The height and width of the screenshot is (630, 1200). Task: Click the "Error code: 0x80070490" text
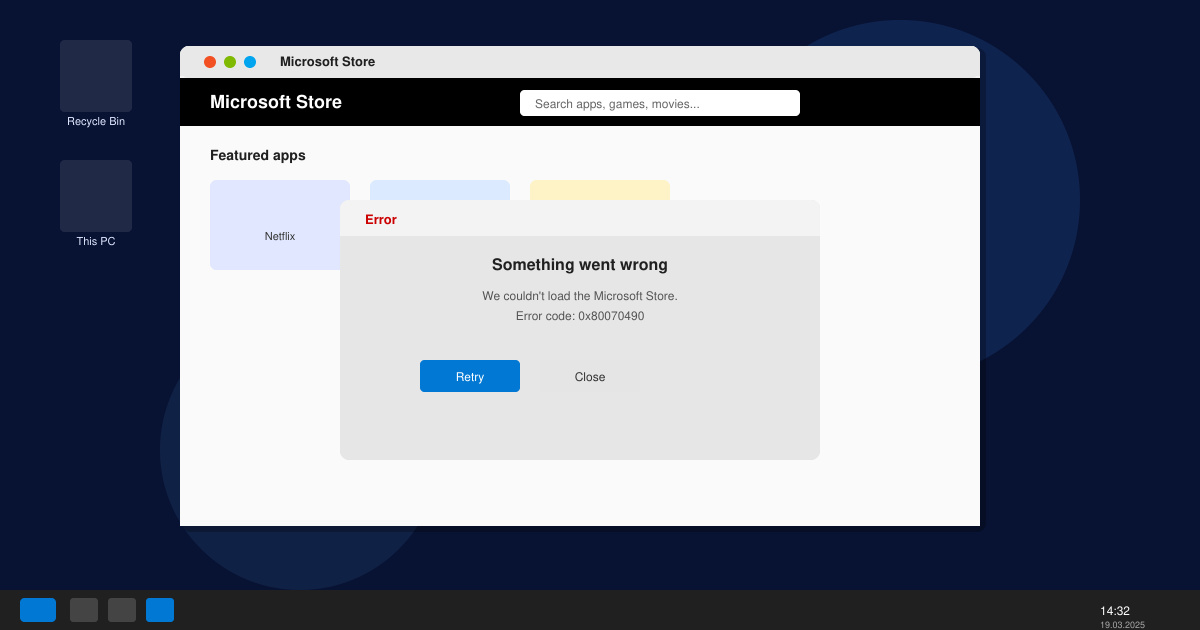coord(580,316)
